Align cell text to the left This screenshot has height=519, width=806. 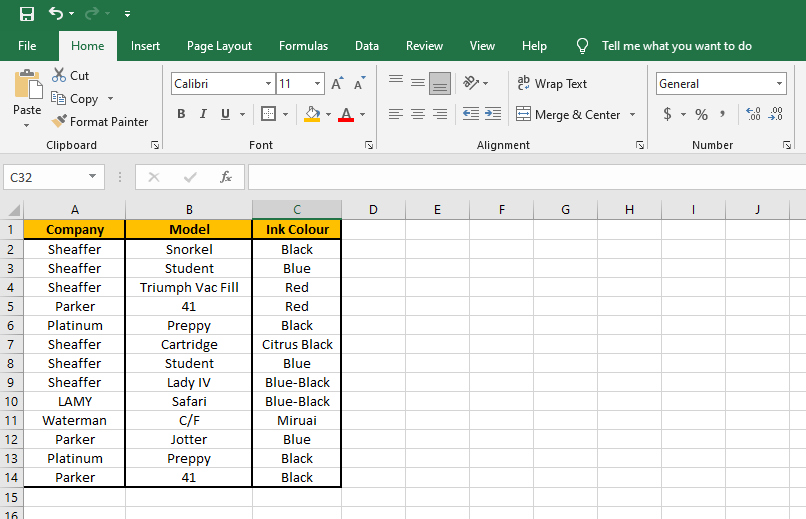click(396, 114)
